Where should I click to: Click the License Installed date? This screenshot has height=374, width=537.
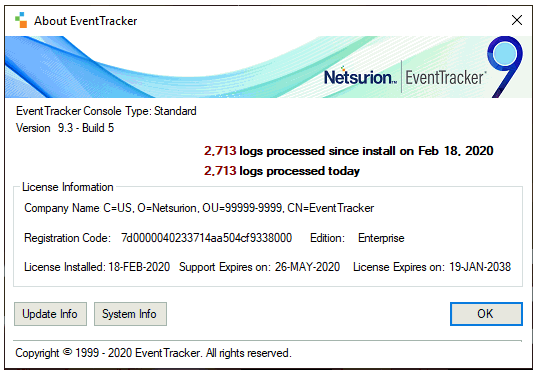(x=139, y=267)
